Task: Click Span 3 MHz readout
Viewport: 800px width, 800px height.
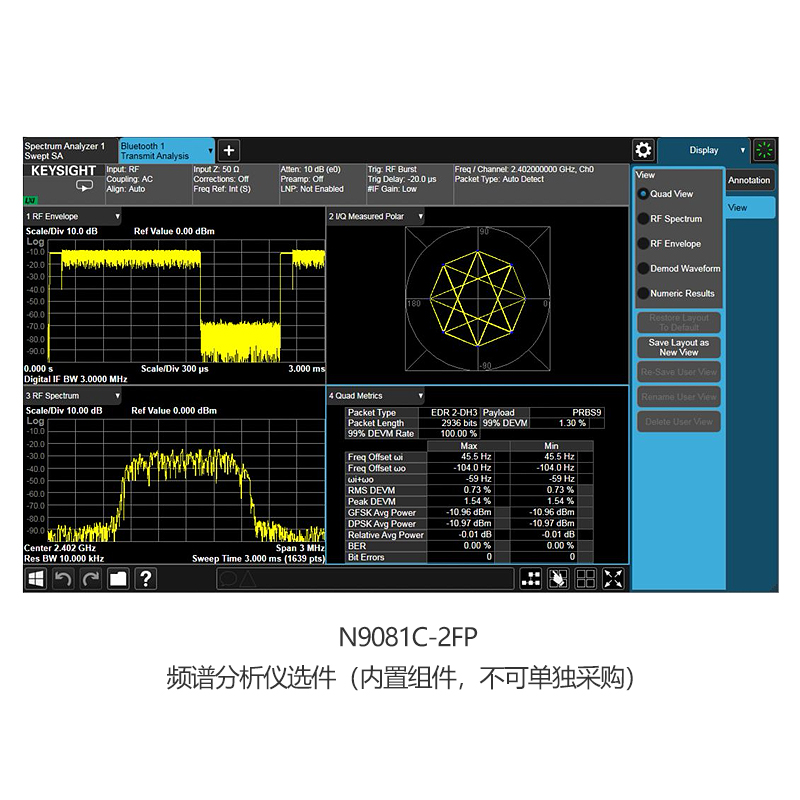Action: click(x=300, y=548)
